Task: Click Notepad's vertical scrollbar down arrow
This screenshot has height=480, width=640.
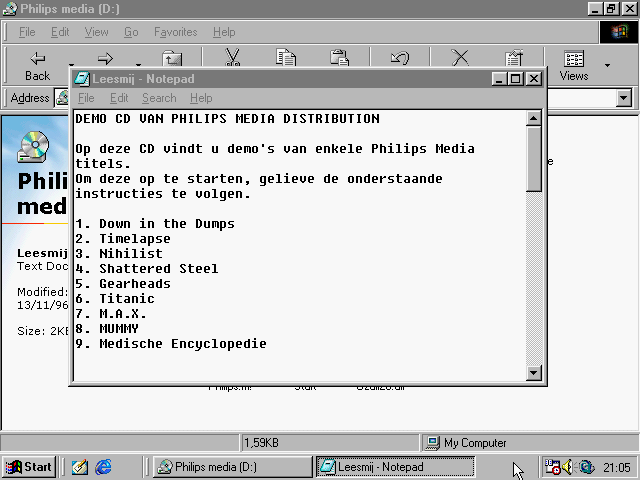Action: pyautogui.click(x=534, y=373)
